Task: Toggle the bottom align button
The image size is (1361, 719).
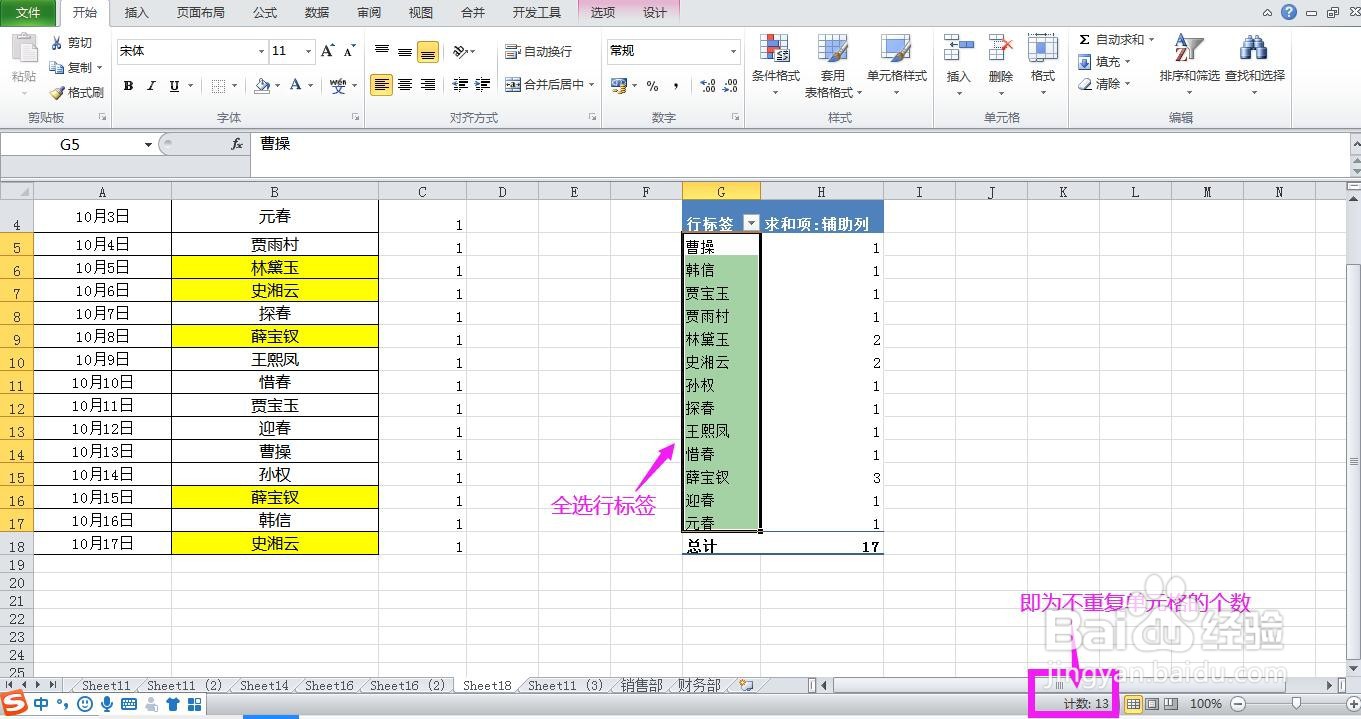Action: (428, 51)
